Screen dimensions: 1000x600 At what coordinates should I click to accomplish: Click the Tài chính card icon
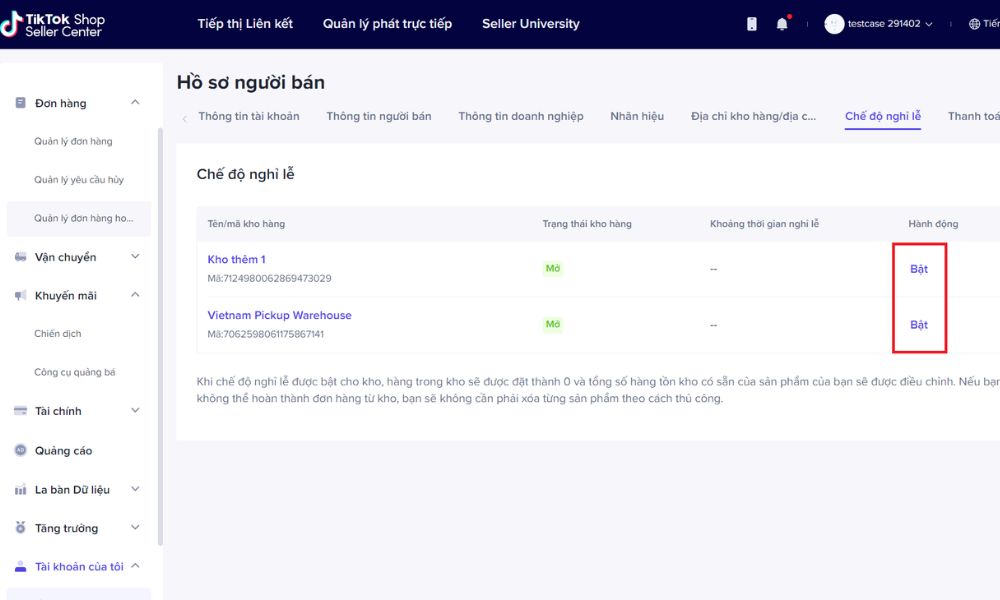point(20,411)
